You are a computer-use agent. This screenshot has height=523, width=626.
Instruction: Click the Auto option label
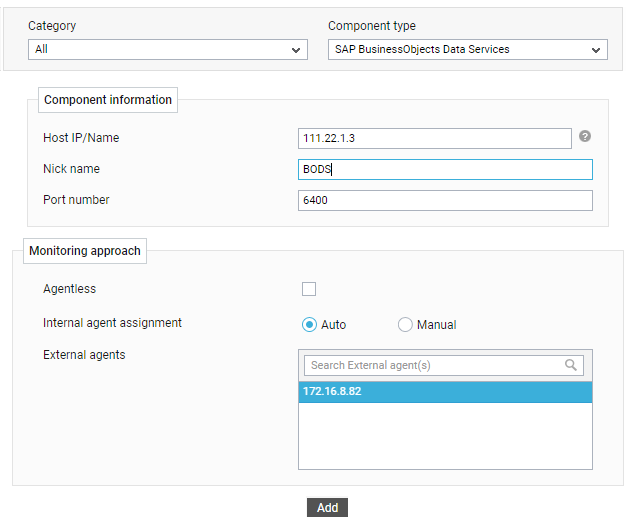tap(333, 325)
